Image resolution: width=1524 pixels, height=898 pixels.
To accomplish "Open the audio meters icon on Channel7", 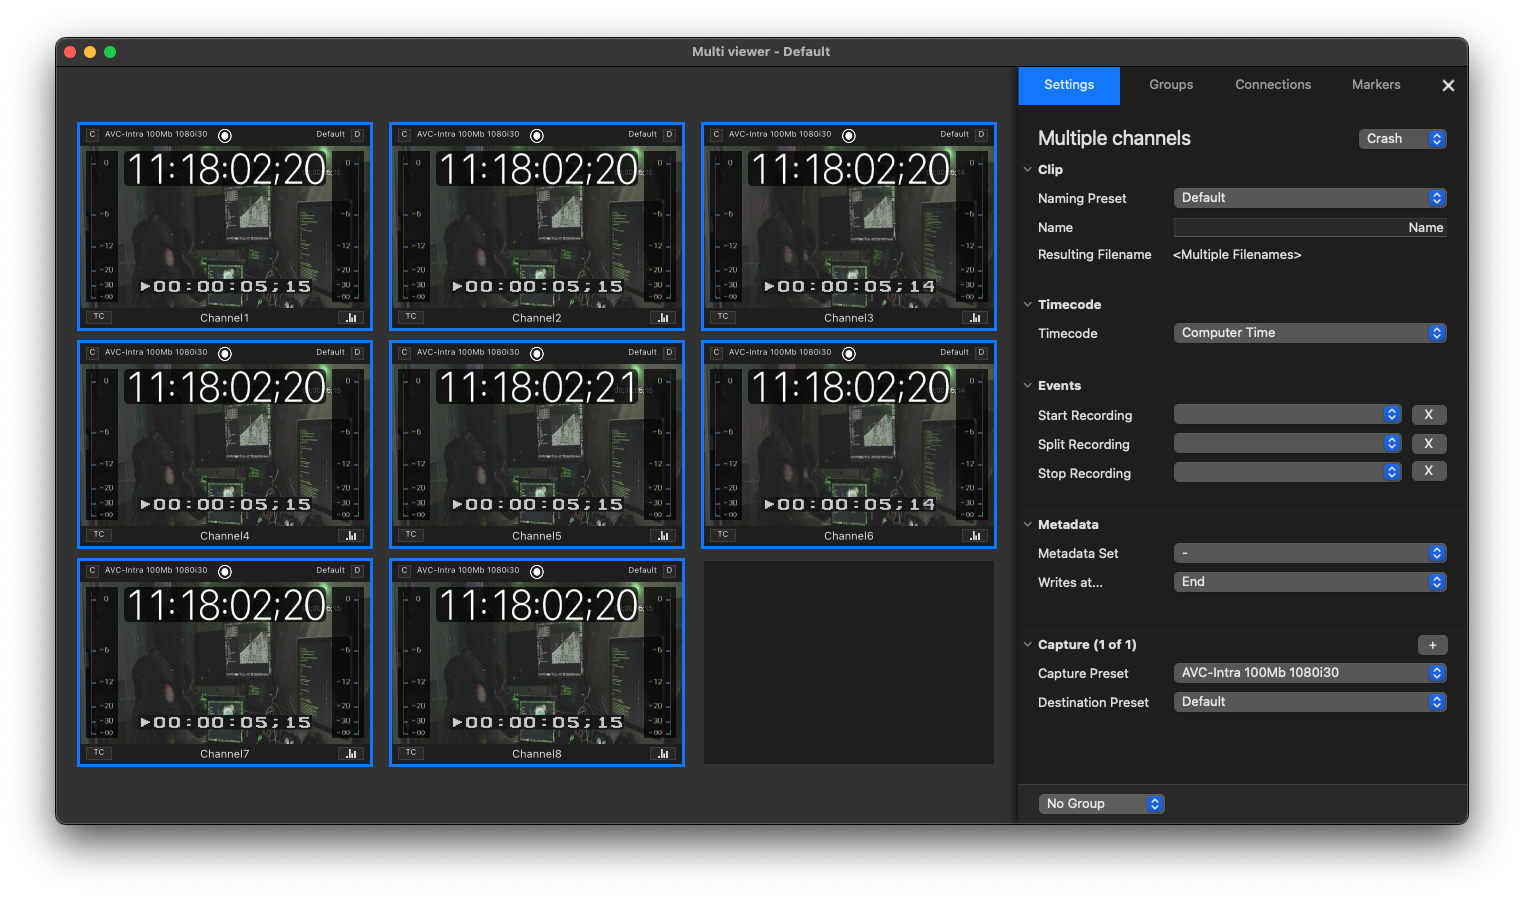I will tap(351, 754).
